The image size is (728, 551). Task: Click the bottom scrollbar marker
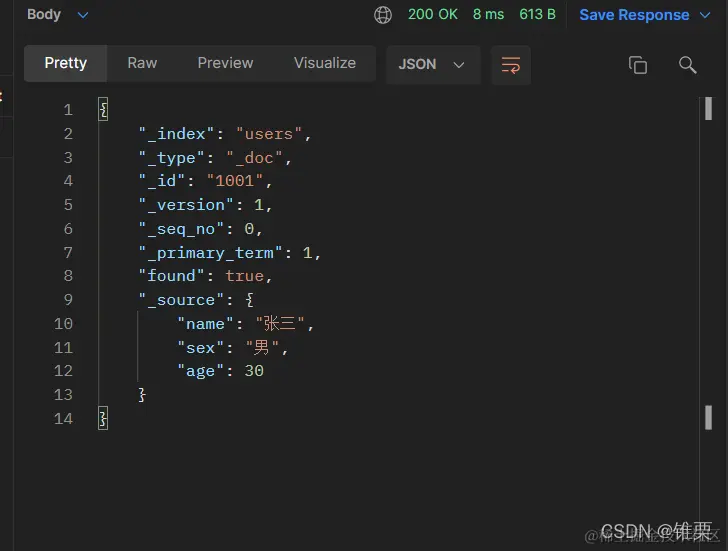708,418
